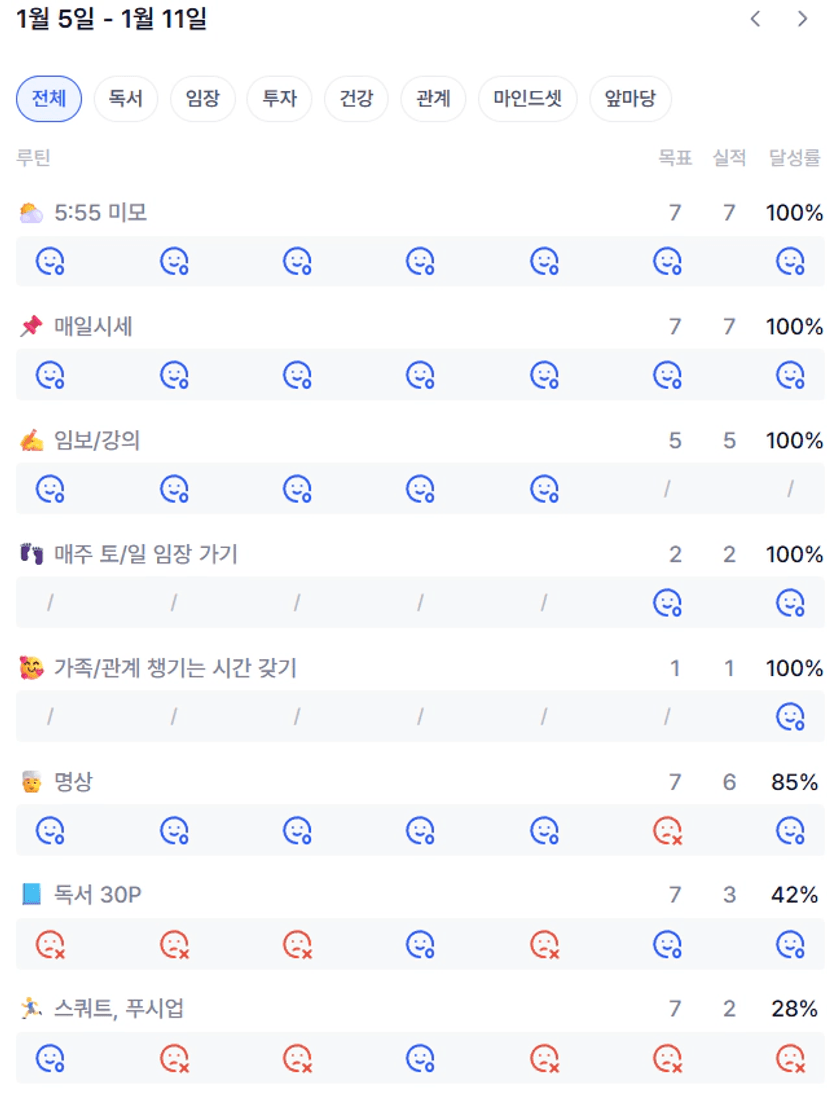Screen dimensions: 827x1097
Task: Toggle the failed sixth-day status for 명상
Action: [x=667, y=831]
